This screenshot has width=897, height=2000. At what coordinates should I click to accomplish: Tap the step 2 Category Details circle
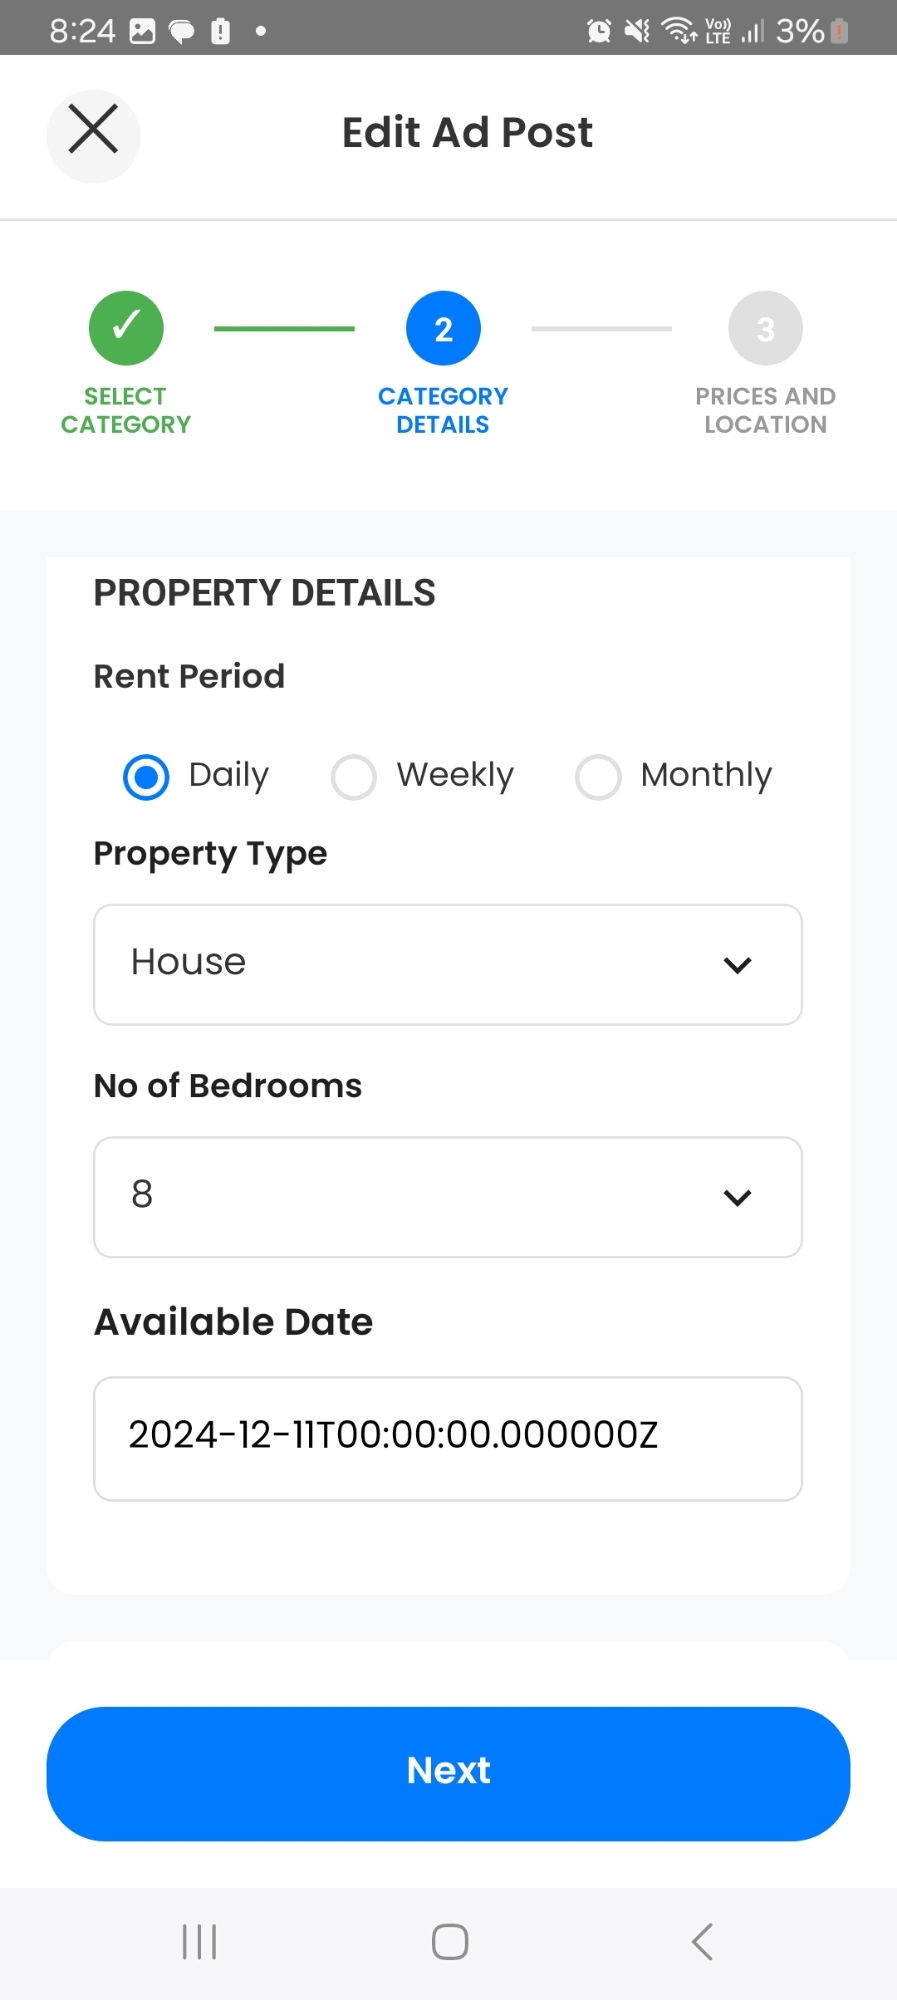tap(443, 328)
